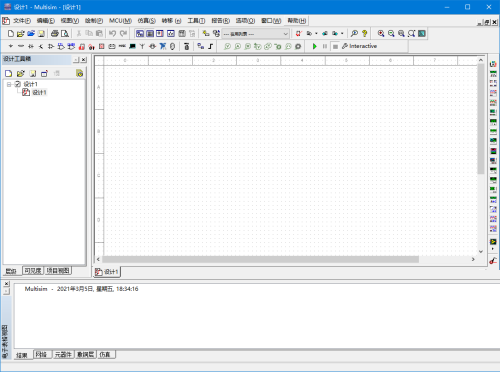The image size is (500, 372).
Task: Click the New blank file icon in the main toolbar
Action: tap(11, 33)
